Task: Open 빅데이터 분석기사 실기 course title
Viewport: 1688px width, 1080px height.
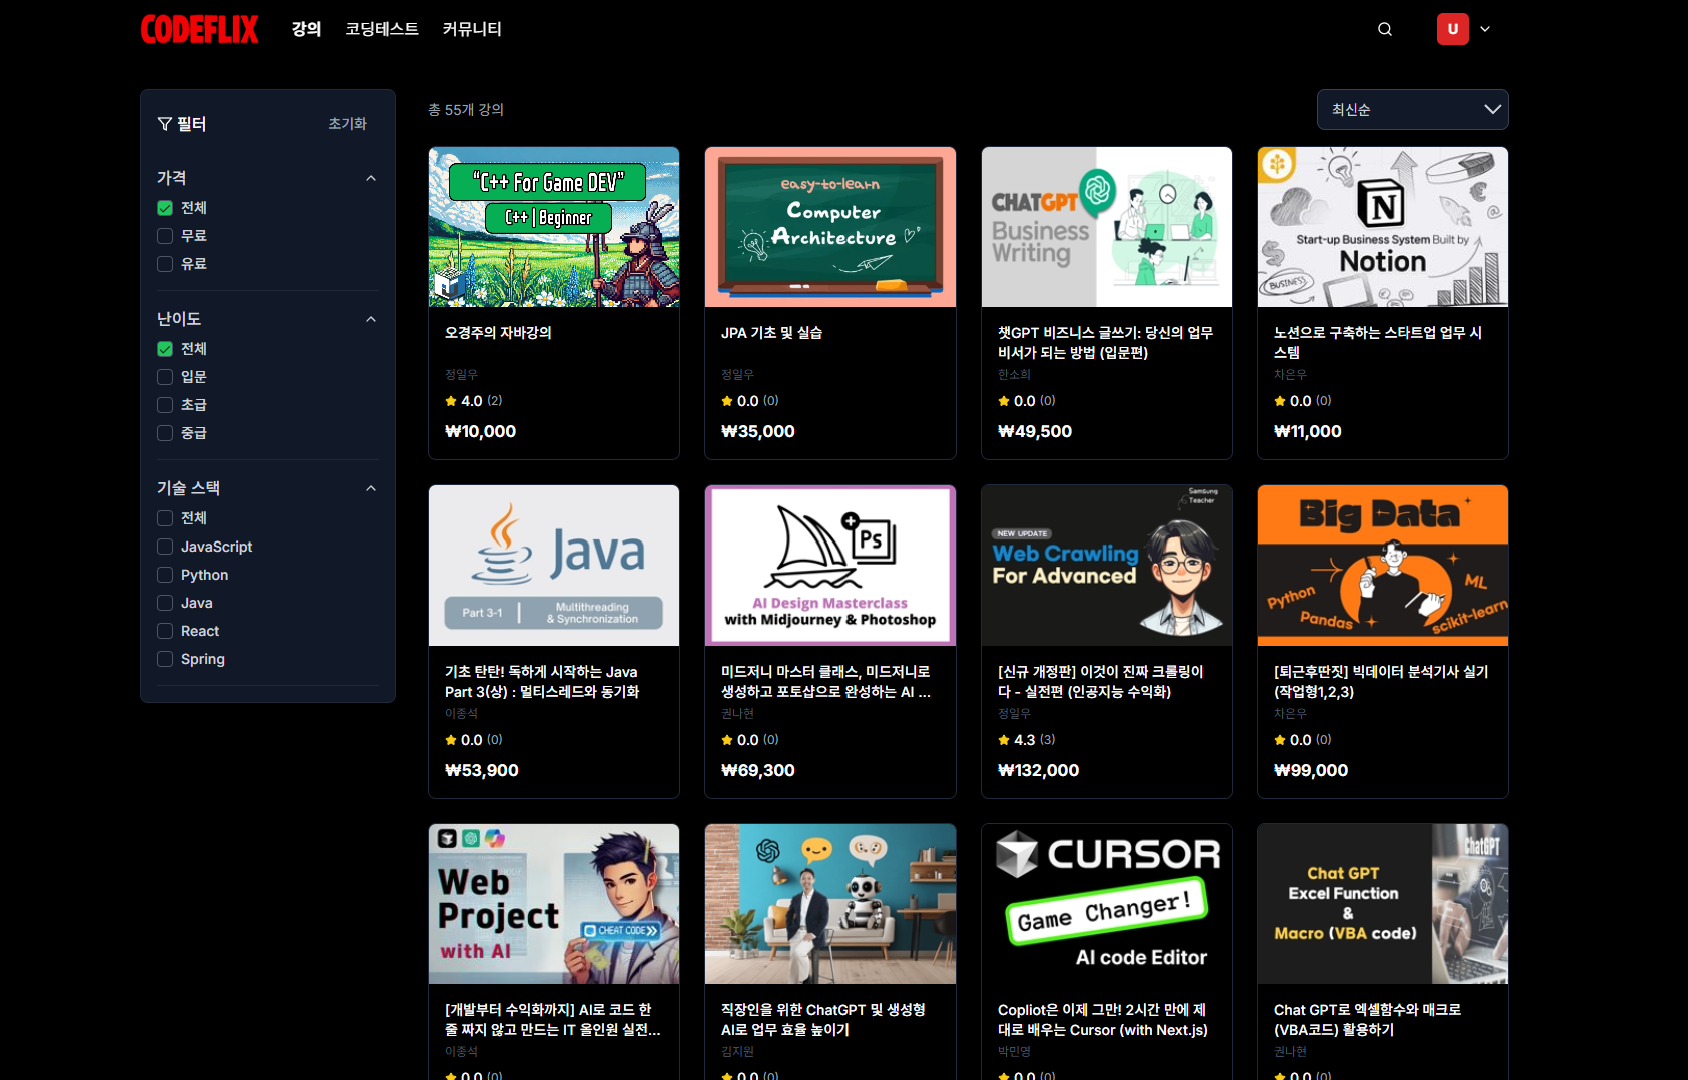Action: point(1381,682)
